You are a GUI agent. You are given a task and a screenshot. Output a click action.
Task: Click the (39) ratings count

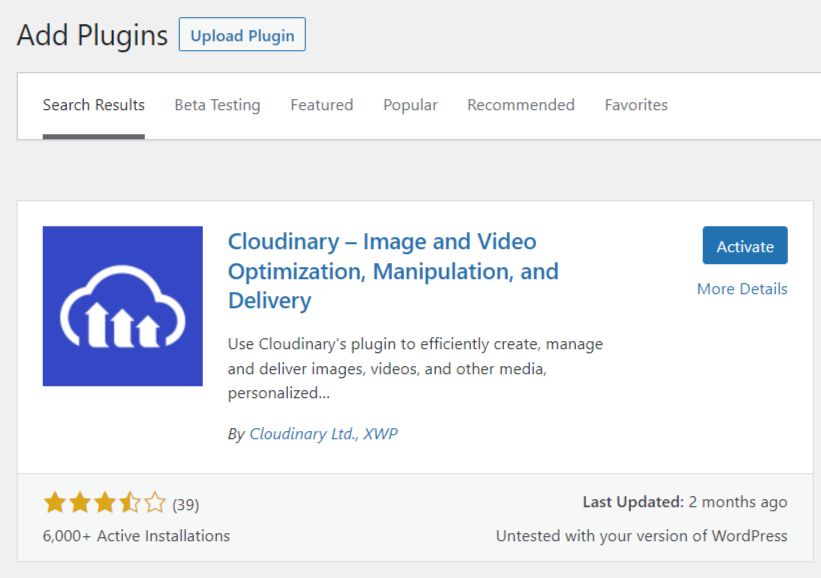click(x=185, y=505)
